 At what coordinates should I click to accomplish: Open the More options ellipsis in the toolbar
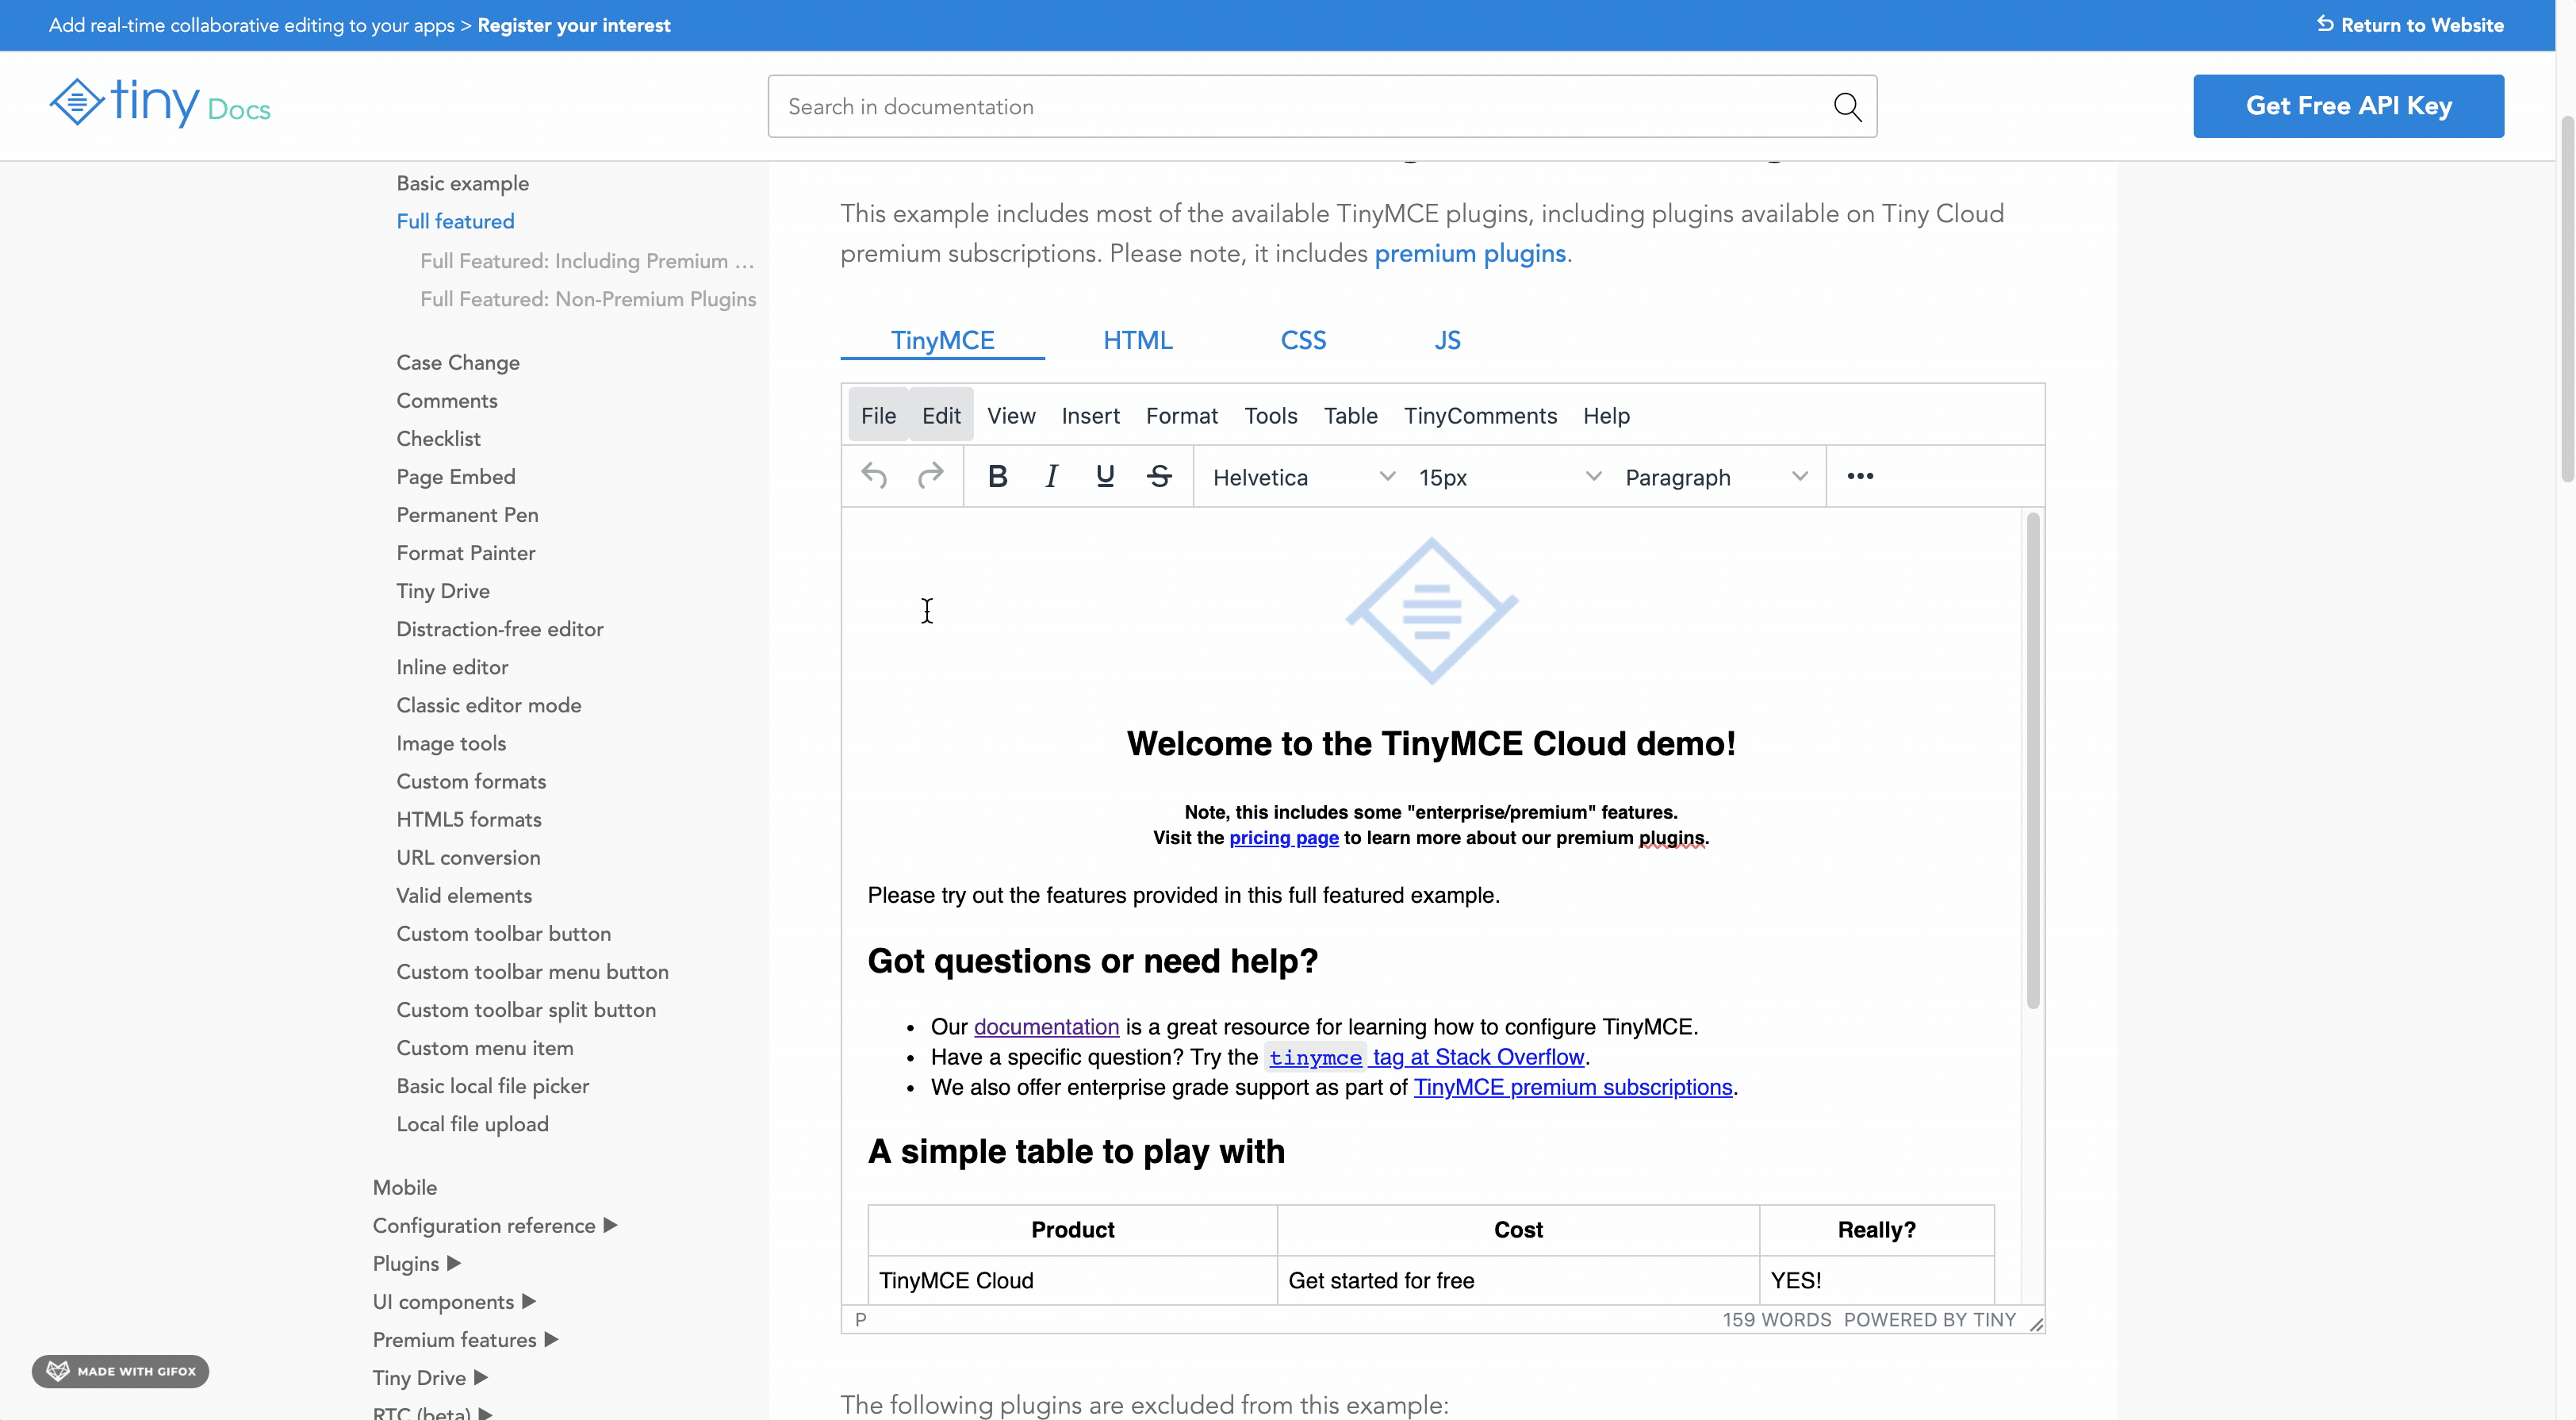point(1860,476)
